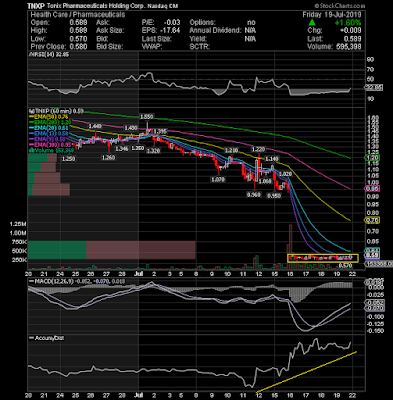The height and width of the screenshot is (400, 393).
Task: Click the 0.960 low price label
Action: click(x=254, y=194)
